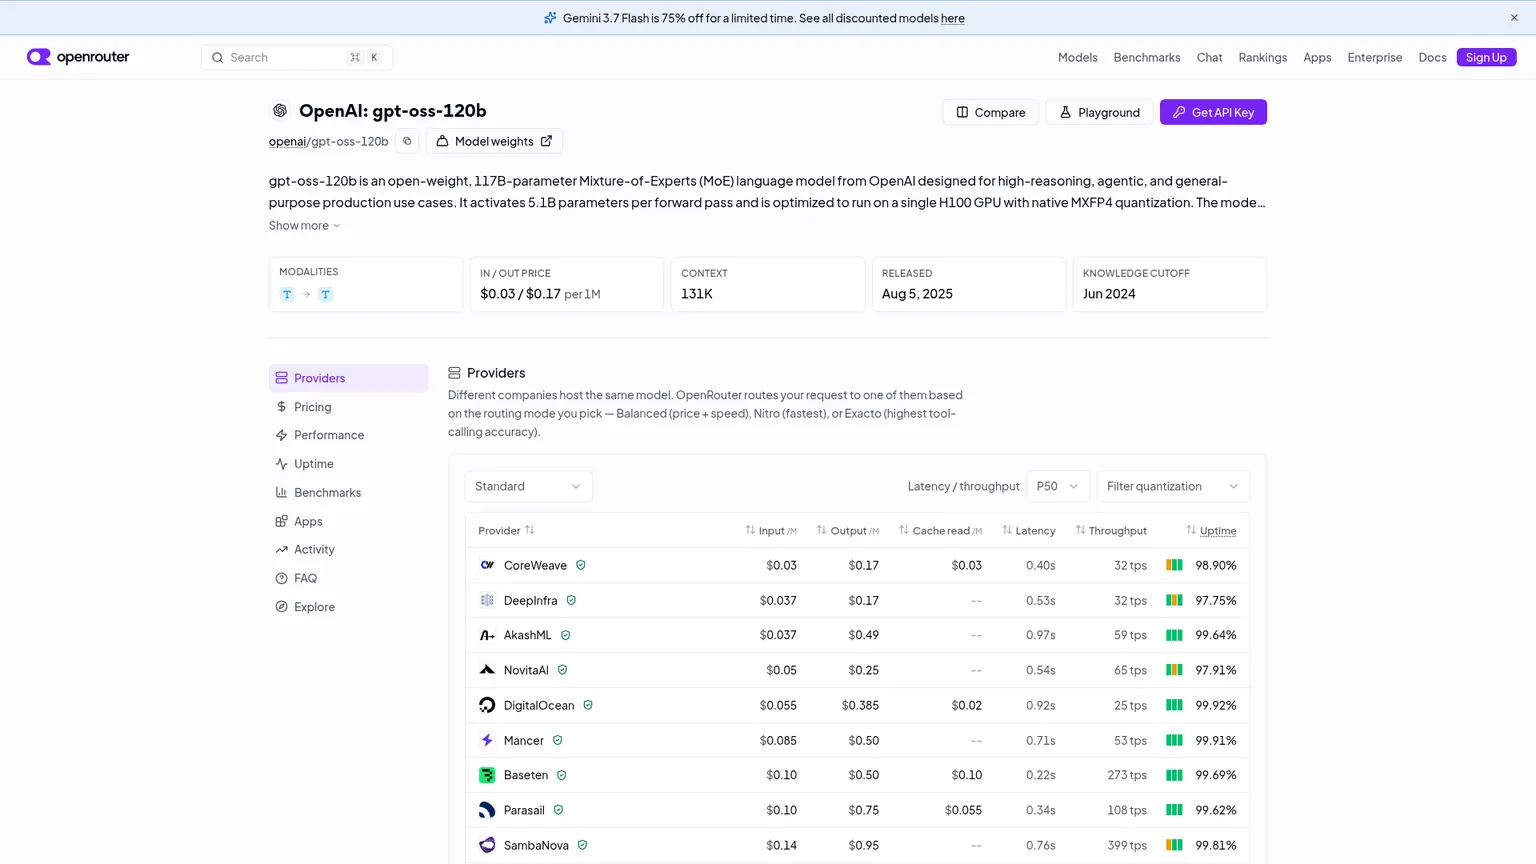The height and width of the screenshot is (864, 1536).
Task: Click the CoreWeave provider logo
Action: [487, 565]
